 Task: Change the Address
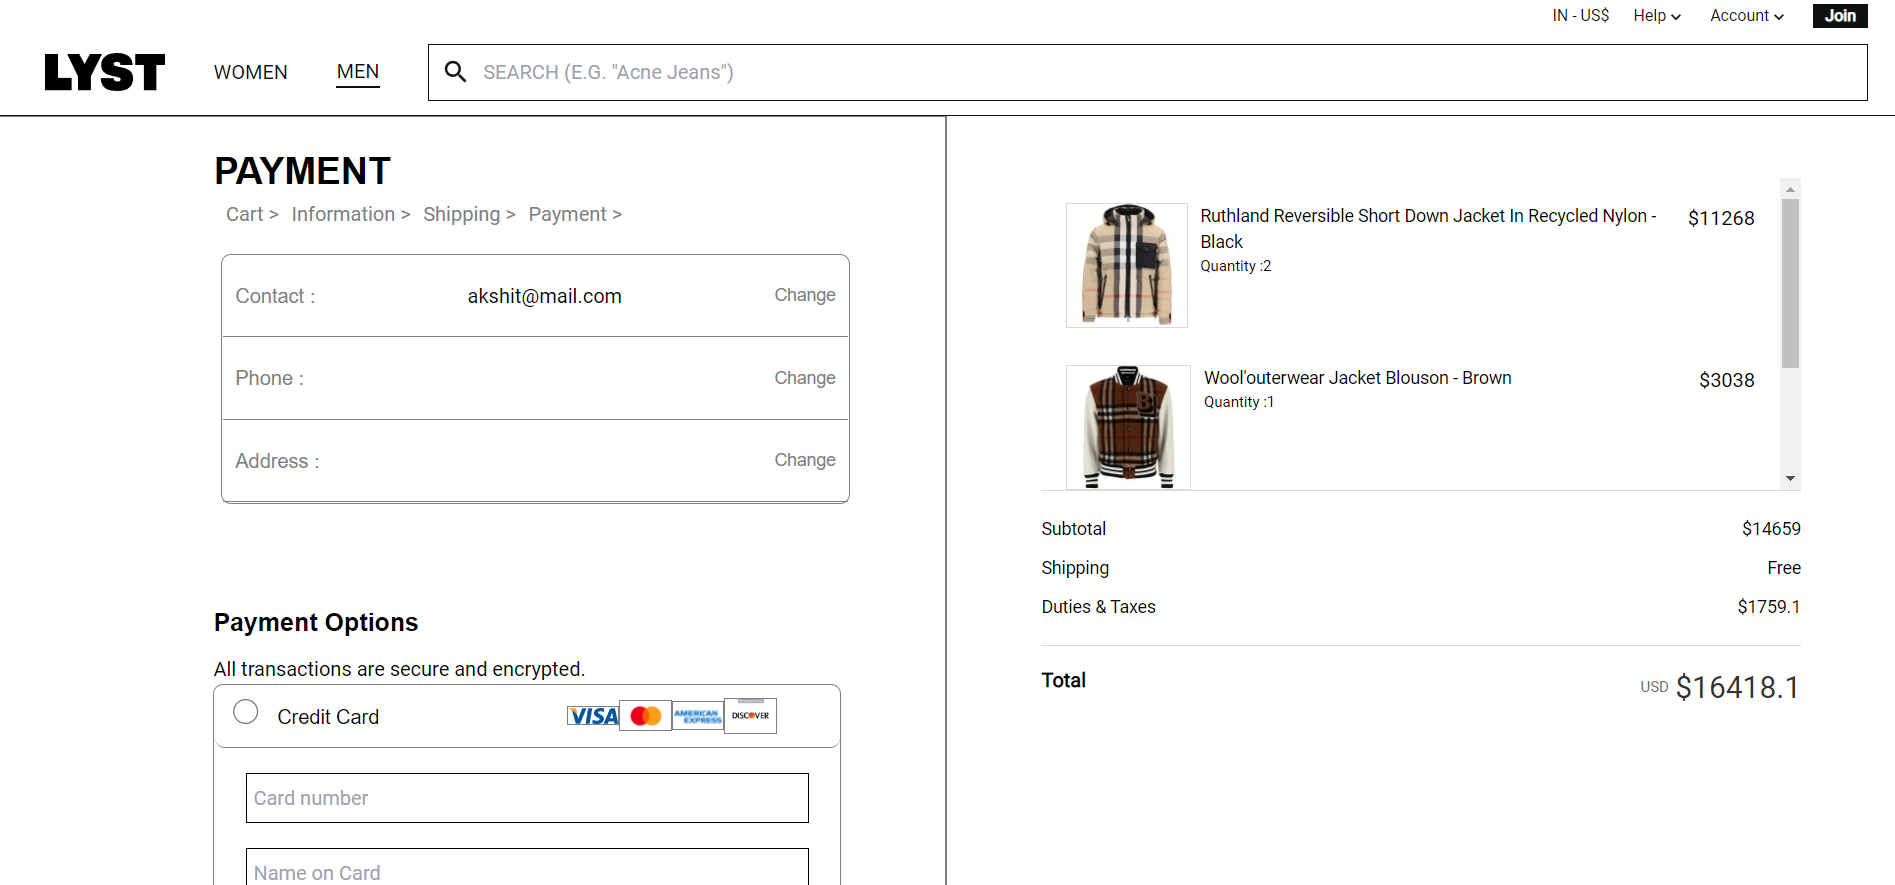click(805, 460)
